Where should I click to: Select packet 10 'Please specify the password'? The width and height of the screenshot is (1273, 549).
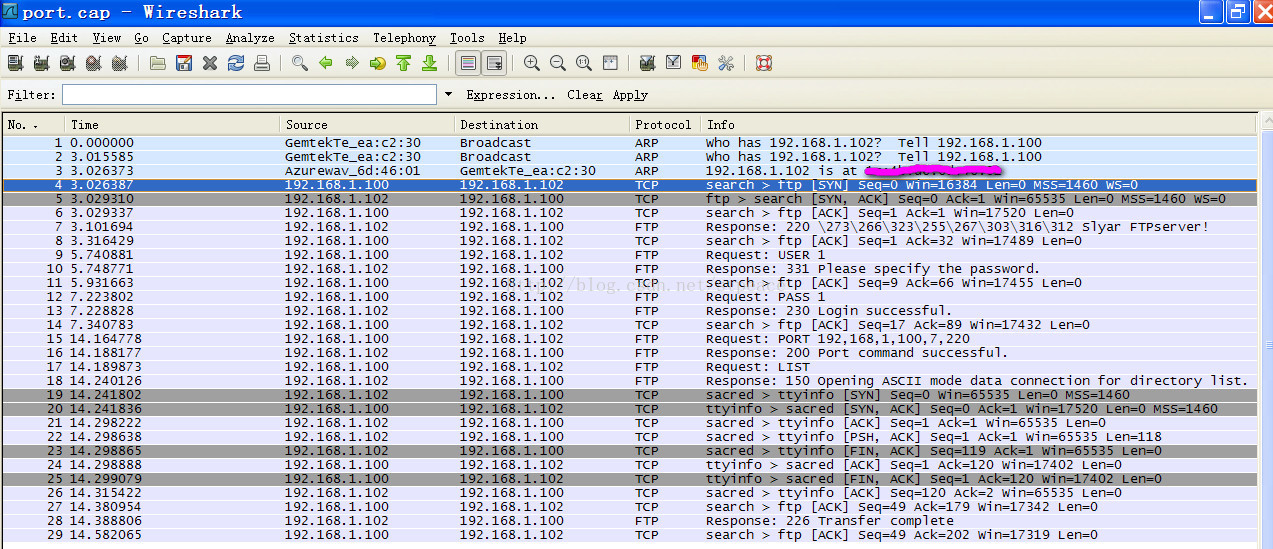click(x=629, y=269)
